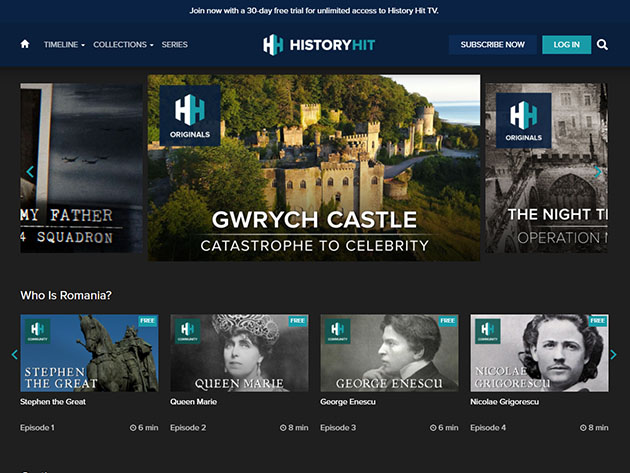Open the Series menu item
This screenshot has width=630, height=473.
pos(174,45)
